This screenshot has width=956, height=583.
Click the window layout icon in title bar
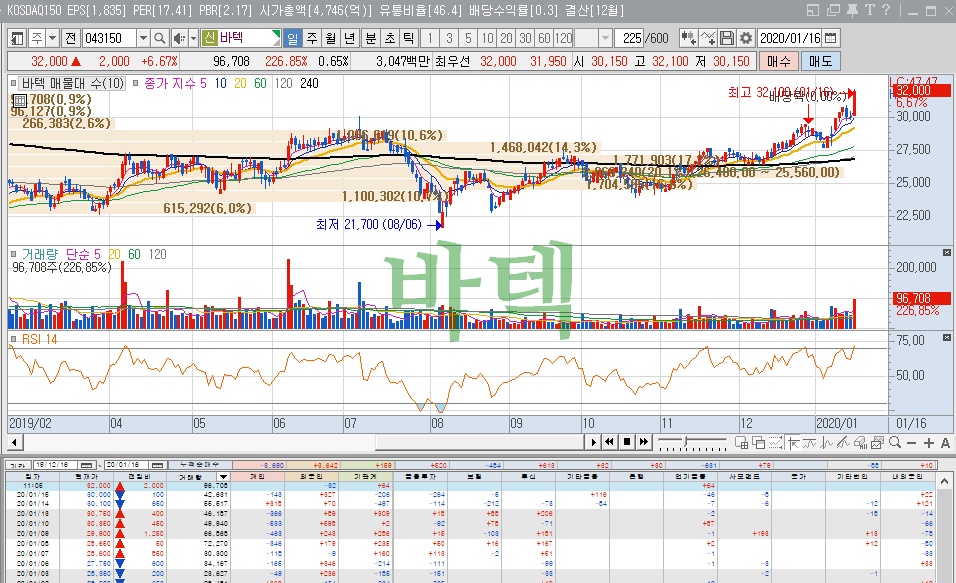[813, 10]
